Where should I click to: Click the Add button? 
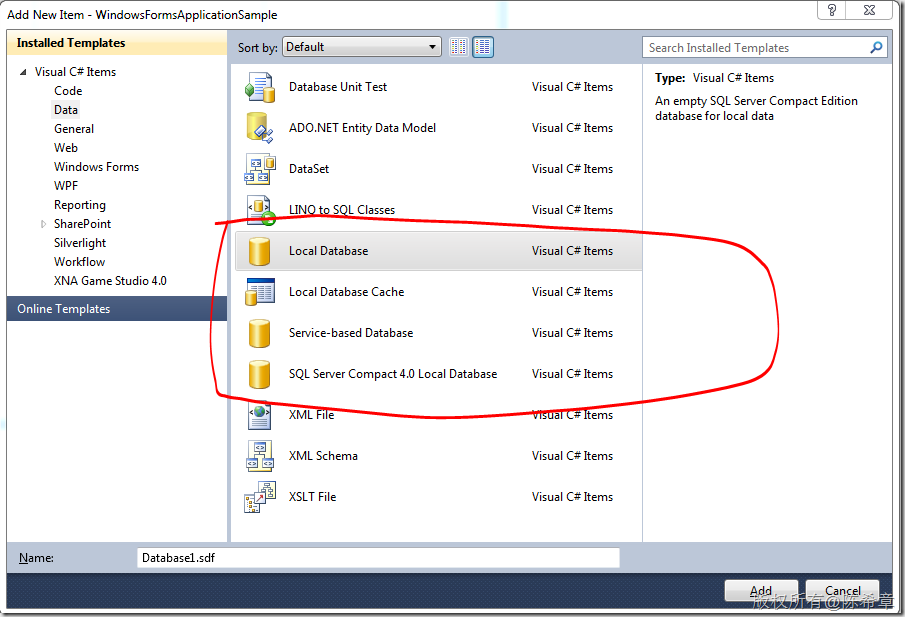click(761, 590)
